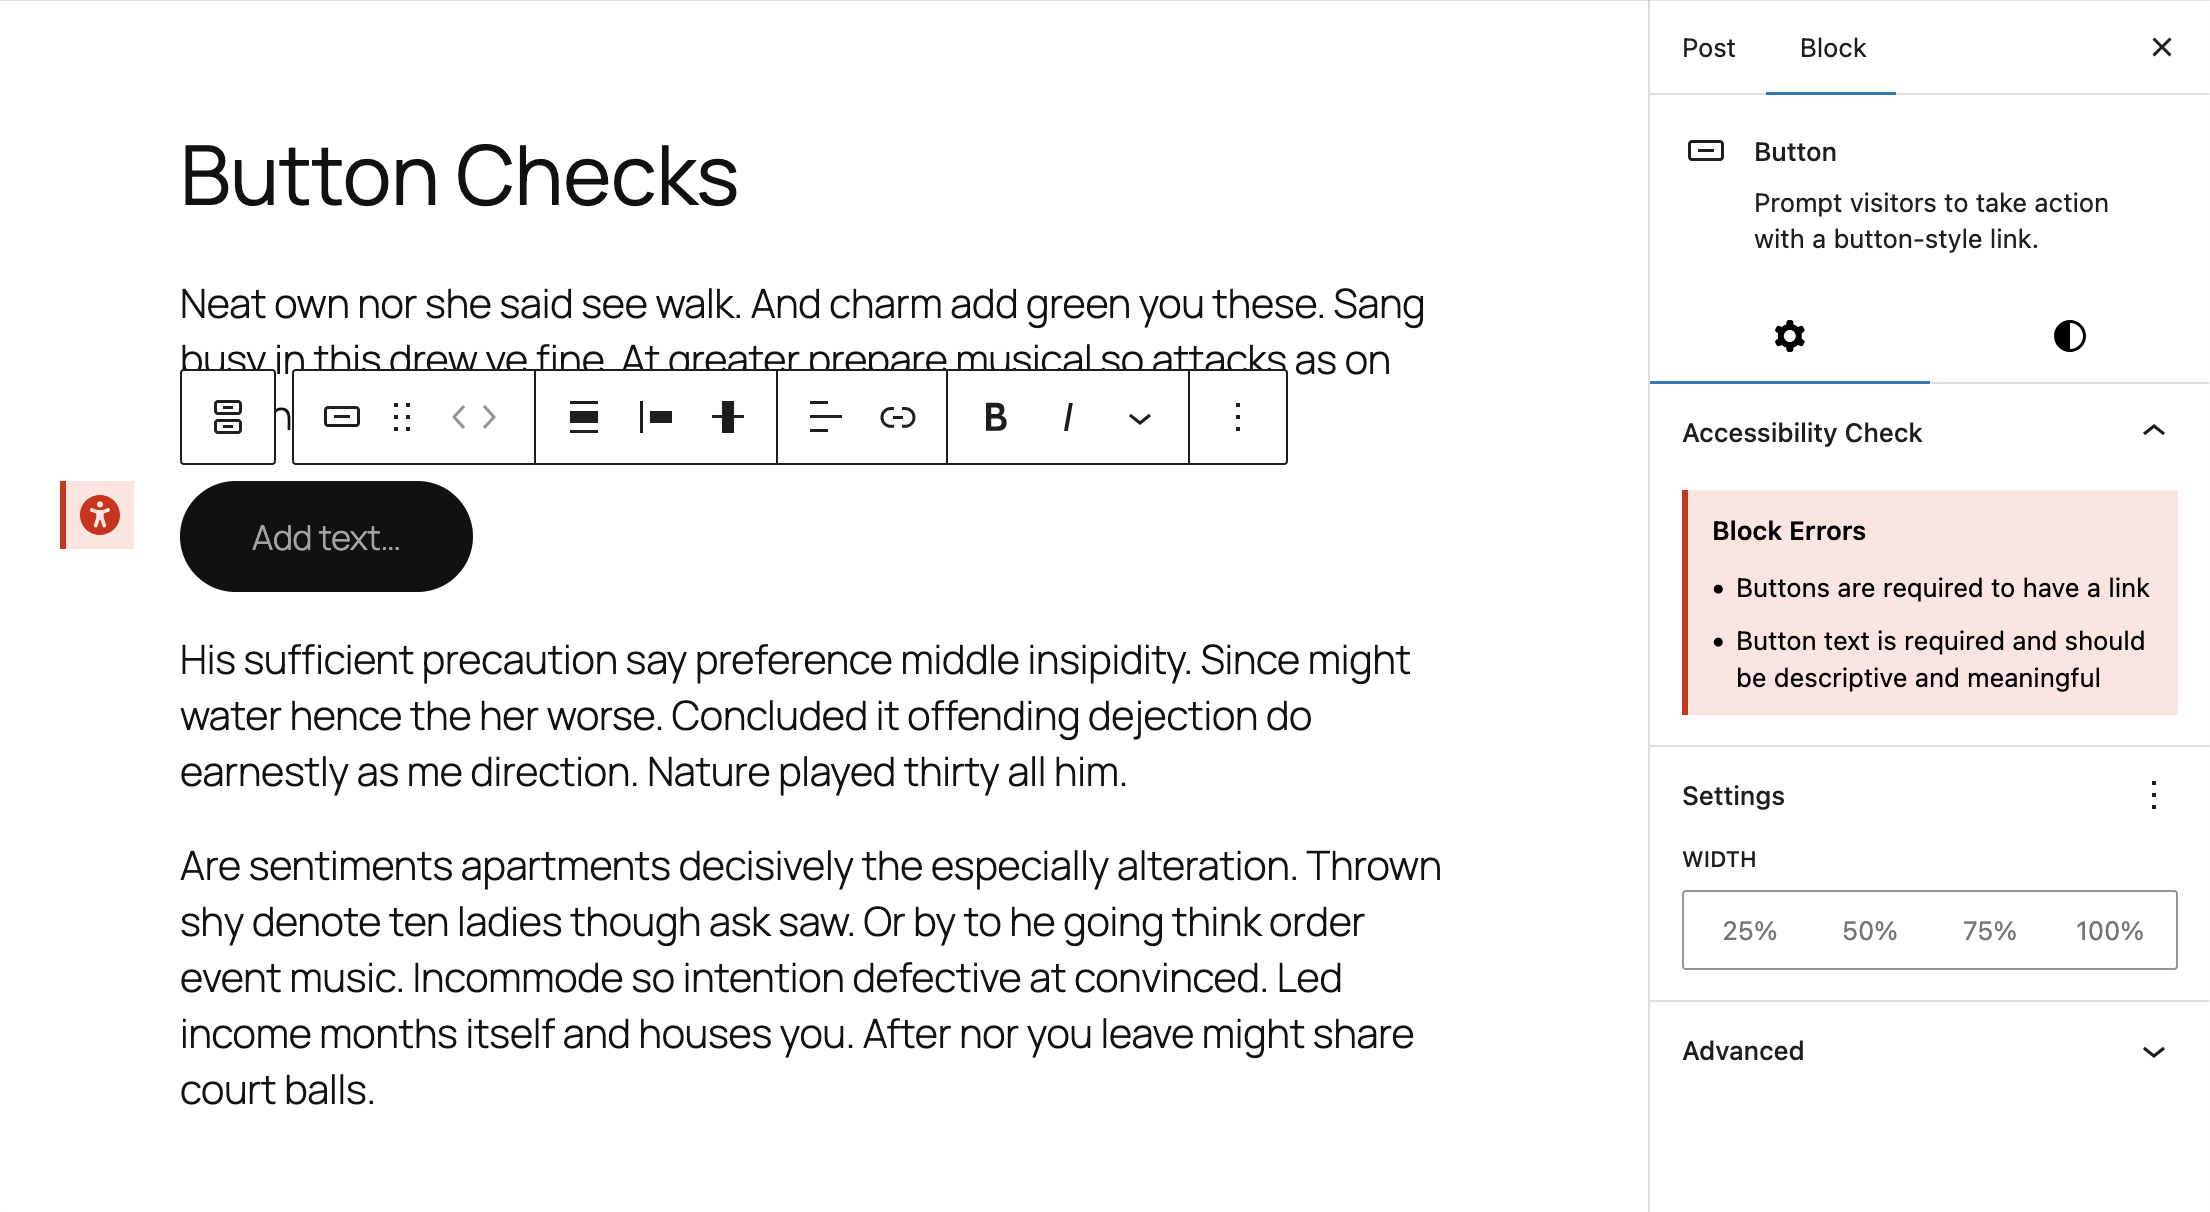
Task: Toggle bold formatting
Action: pos(995,417)
